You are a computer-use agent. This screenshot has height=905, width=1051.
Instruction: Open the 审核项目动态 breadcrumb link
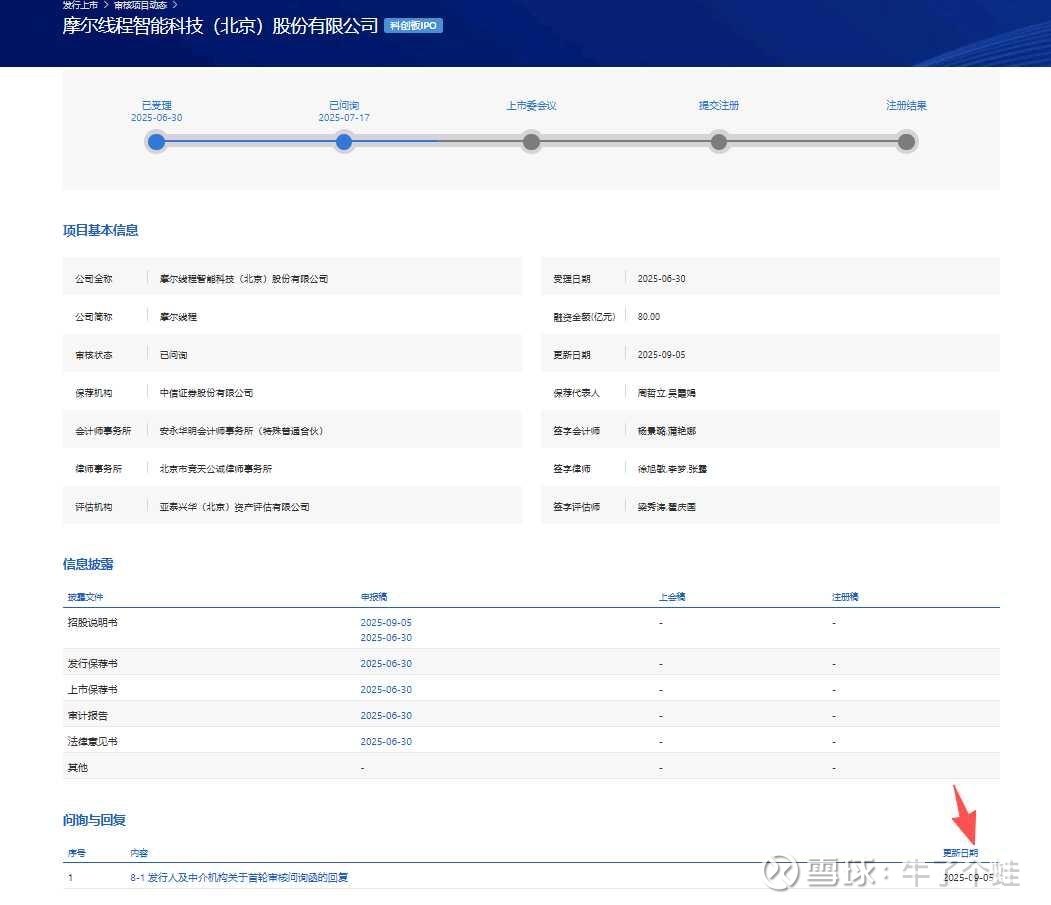pyautogui.click(x=140, y=5)
